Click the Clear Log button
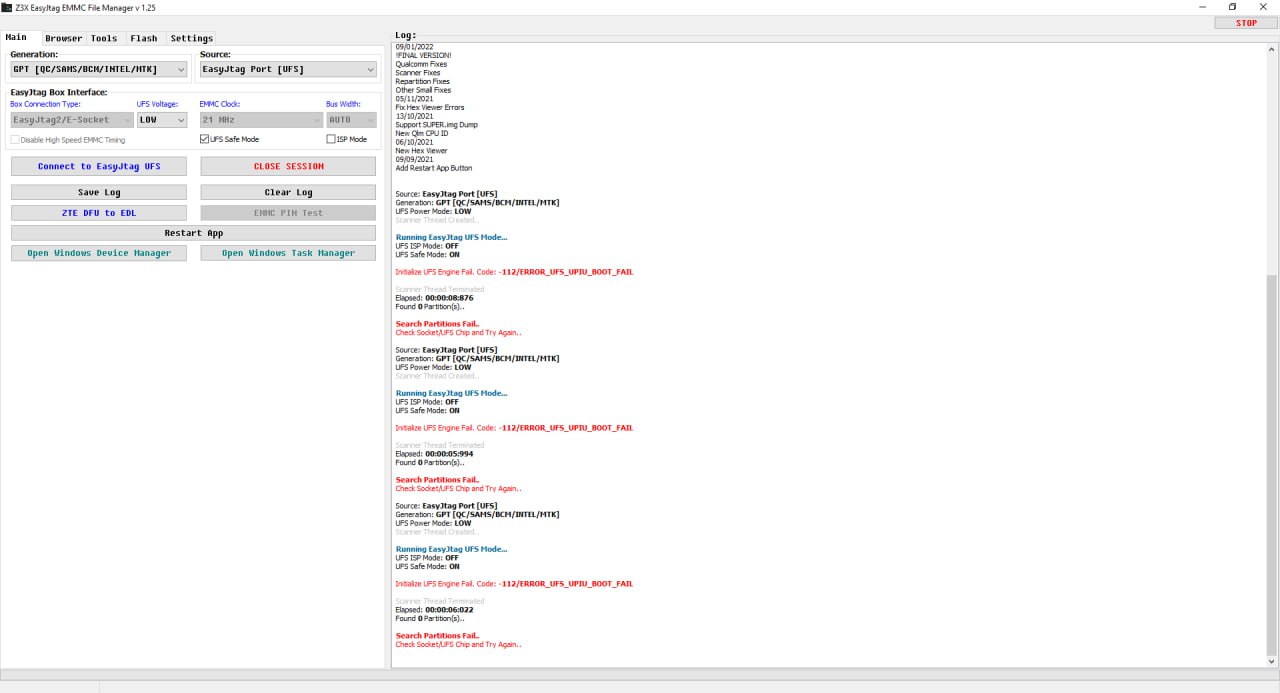 tap(288, 192)
